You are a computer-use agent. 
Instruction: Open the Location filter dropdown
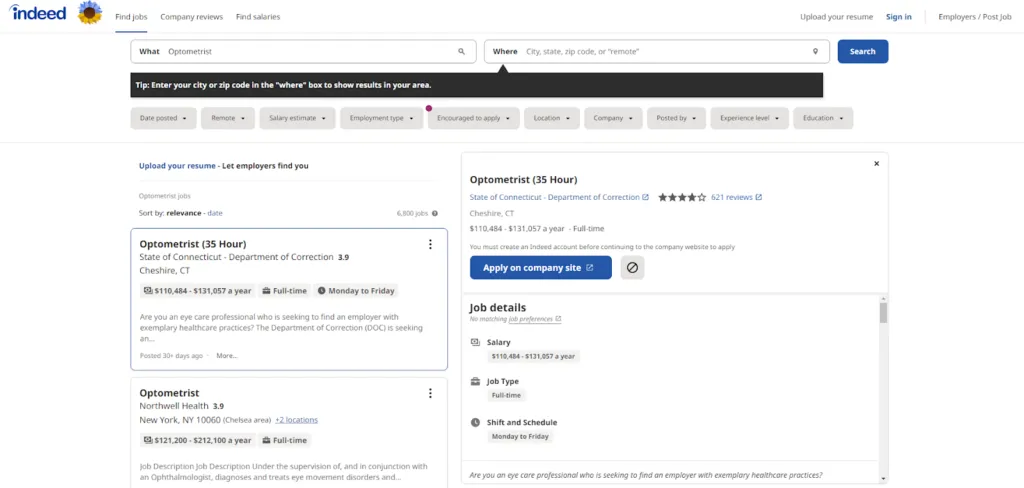point(552,118)
